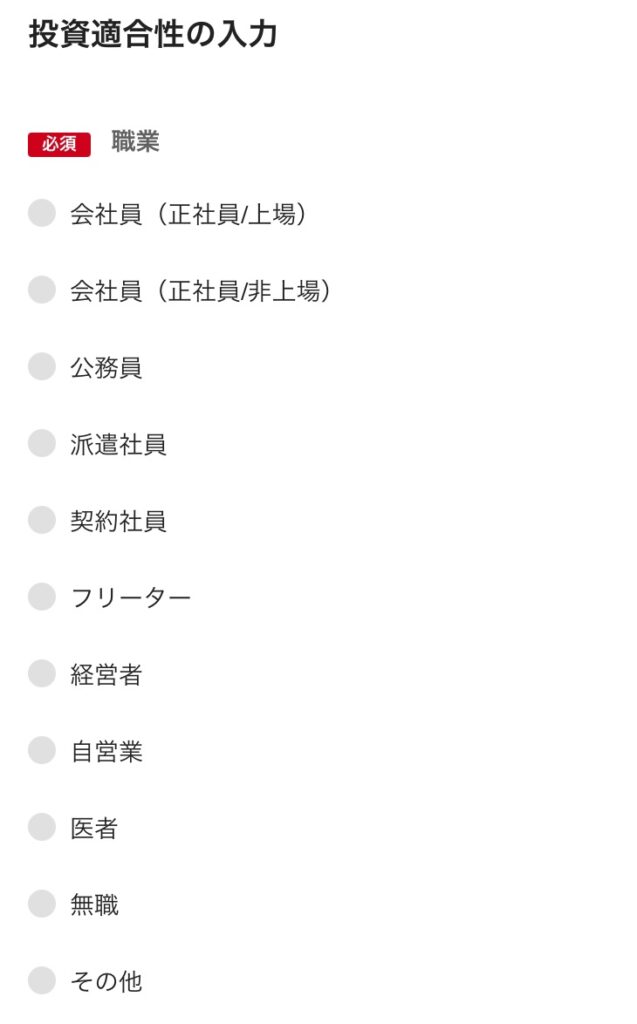Select the 会社員（正社員/上場） radio button
Image resolution: width=637 pixels, height=1024 pixels.
point(42,213)
